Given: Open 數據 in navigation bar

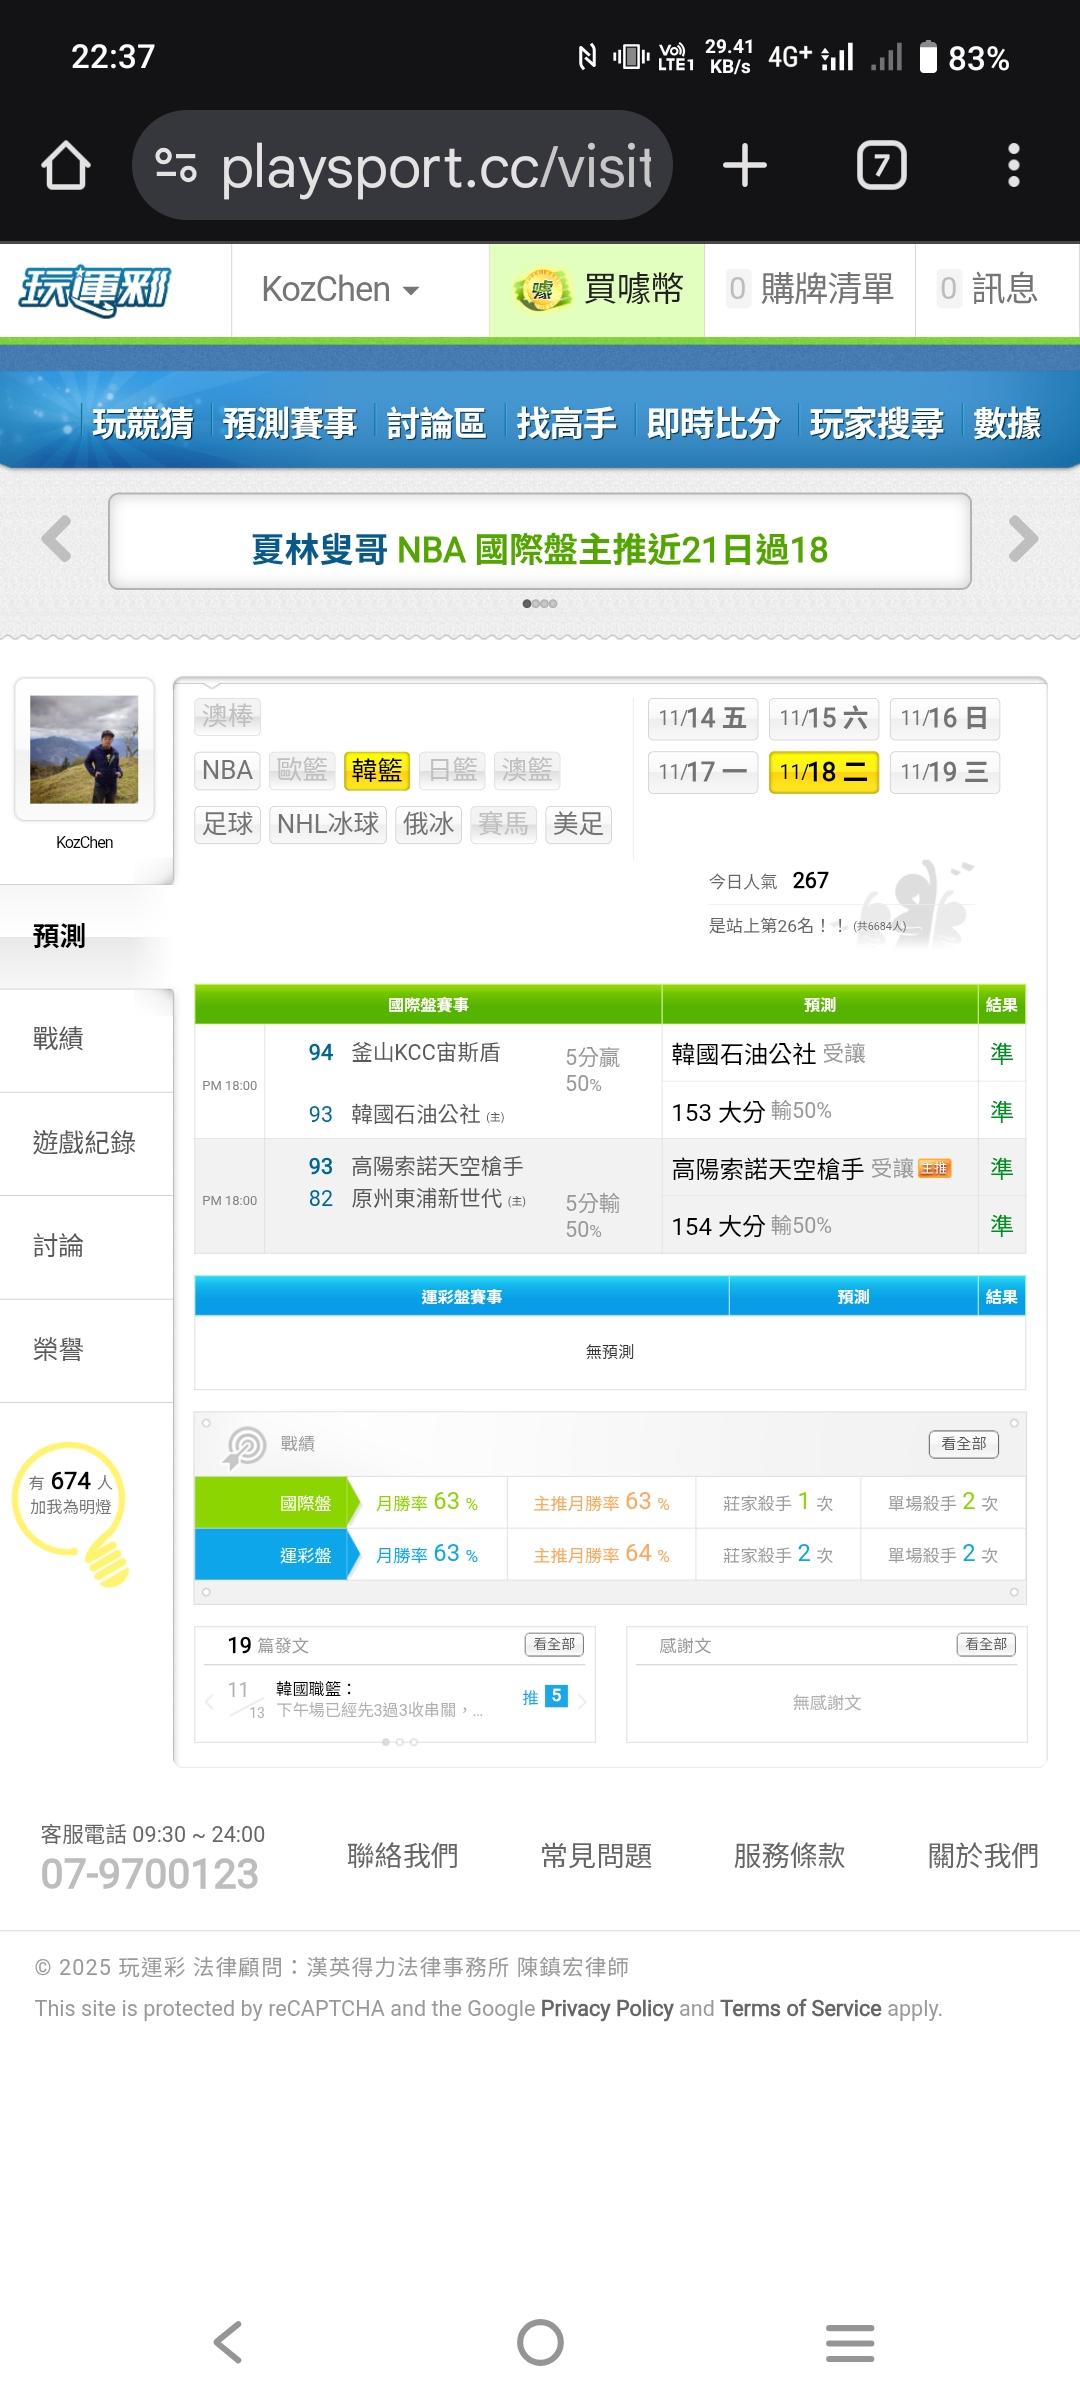Looking at the screenshot, I should (x=1007, y=423).
